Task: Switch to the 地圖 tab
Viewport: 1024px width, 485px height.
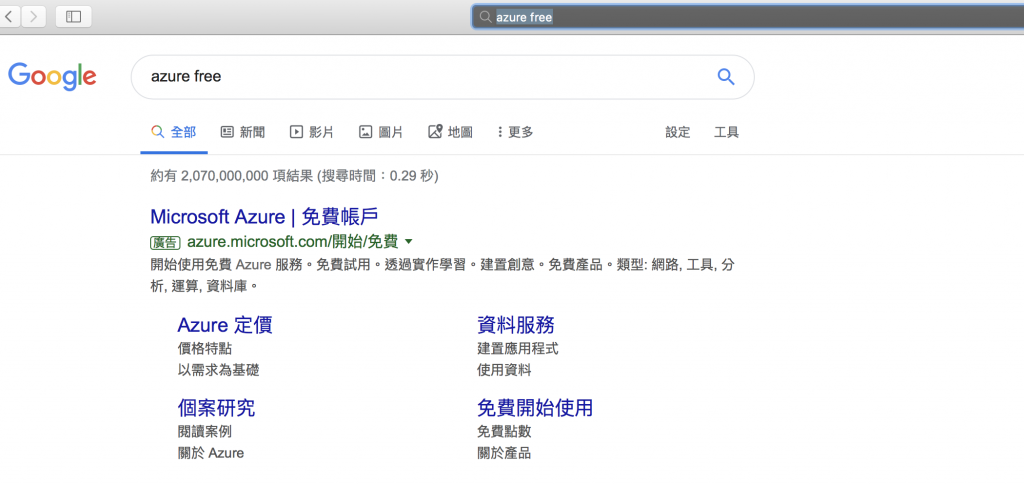Action: click(x=451, y=133)
